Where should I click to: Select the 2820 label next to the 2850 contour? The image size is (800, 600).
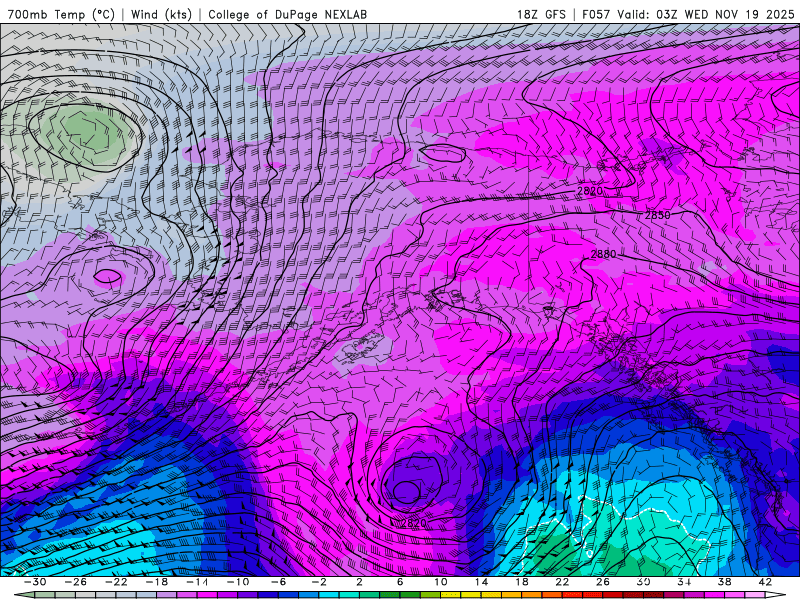point(590,191)
